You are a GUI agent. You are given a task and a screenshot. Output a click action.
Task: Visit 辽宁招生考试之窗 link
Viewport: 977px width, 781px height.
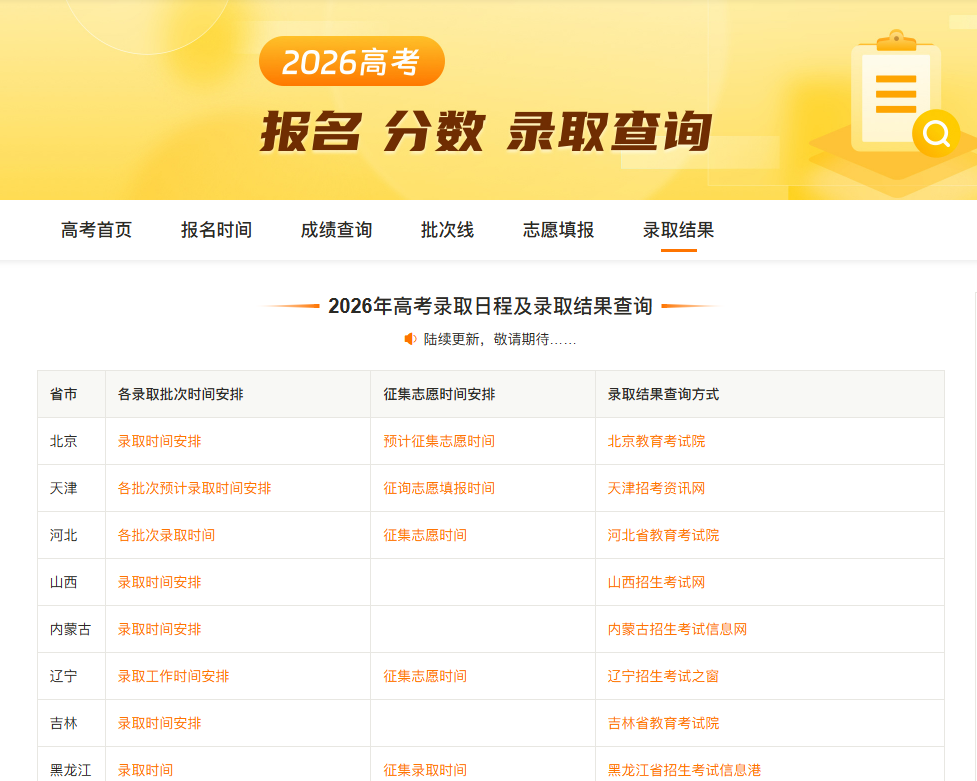[664, 676]
